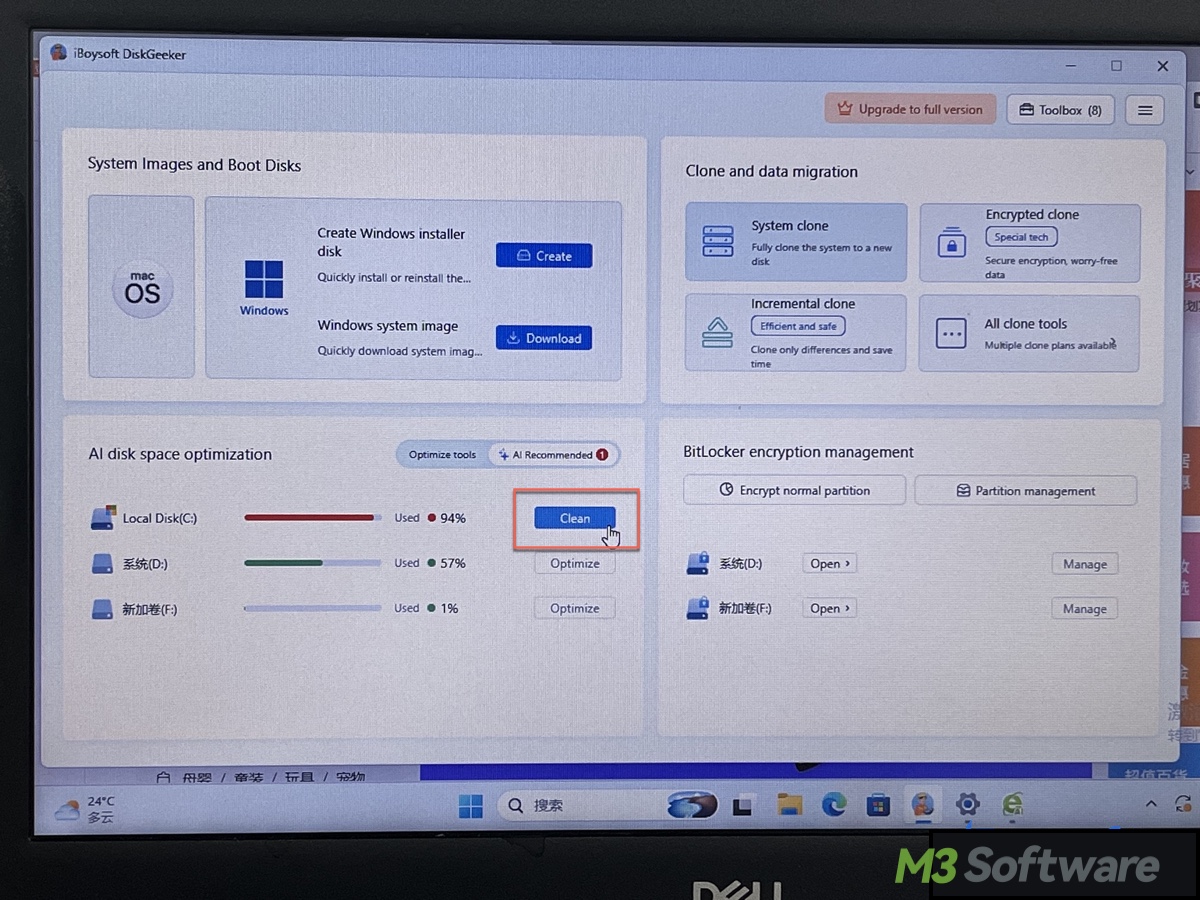Click the locked 新加卷(F:) drive icon

click(698, 608)
